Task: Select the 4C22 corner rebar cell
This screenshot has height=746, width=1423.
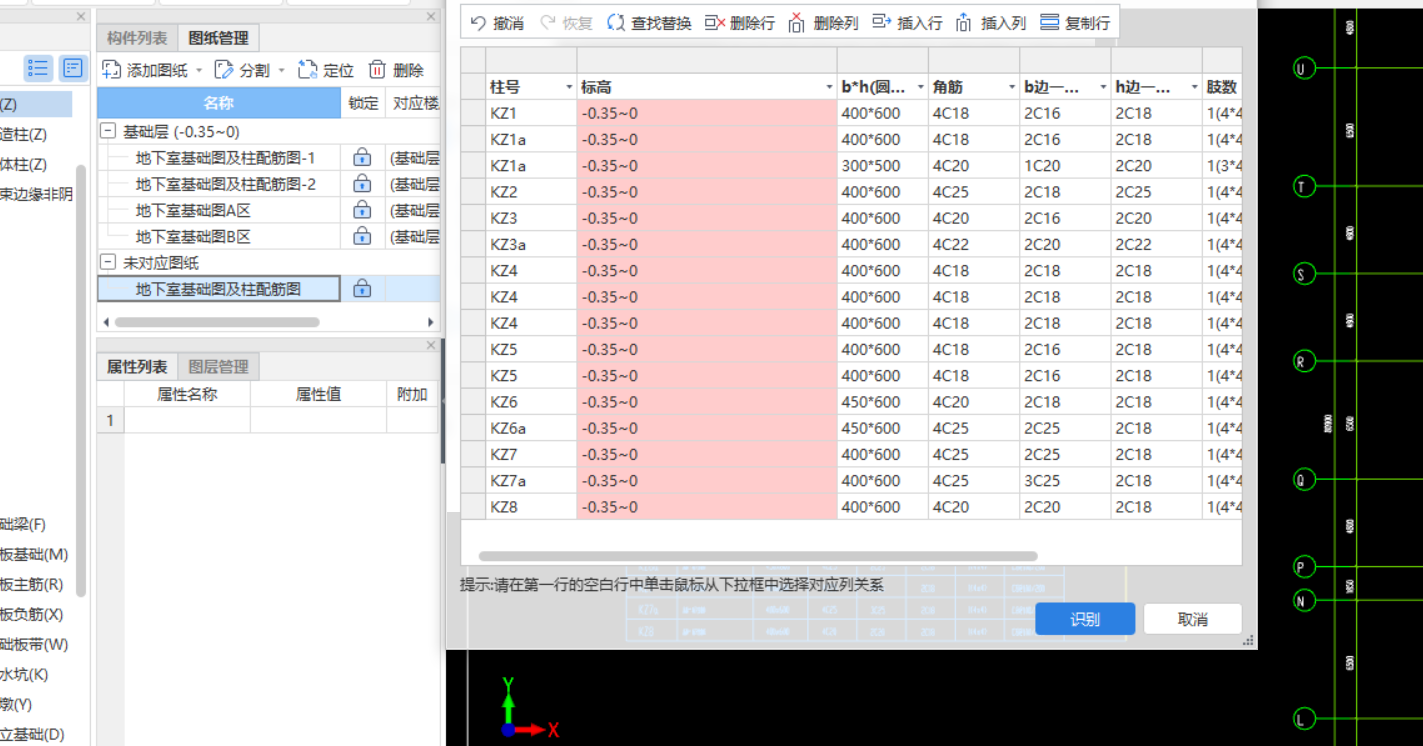Action: 974,244
